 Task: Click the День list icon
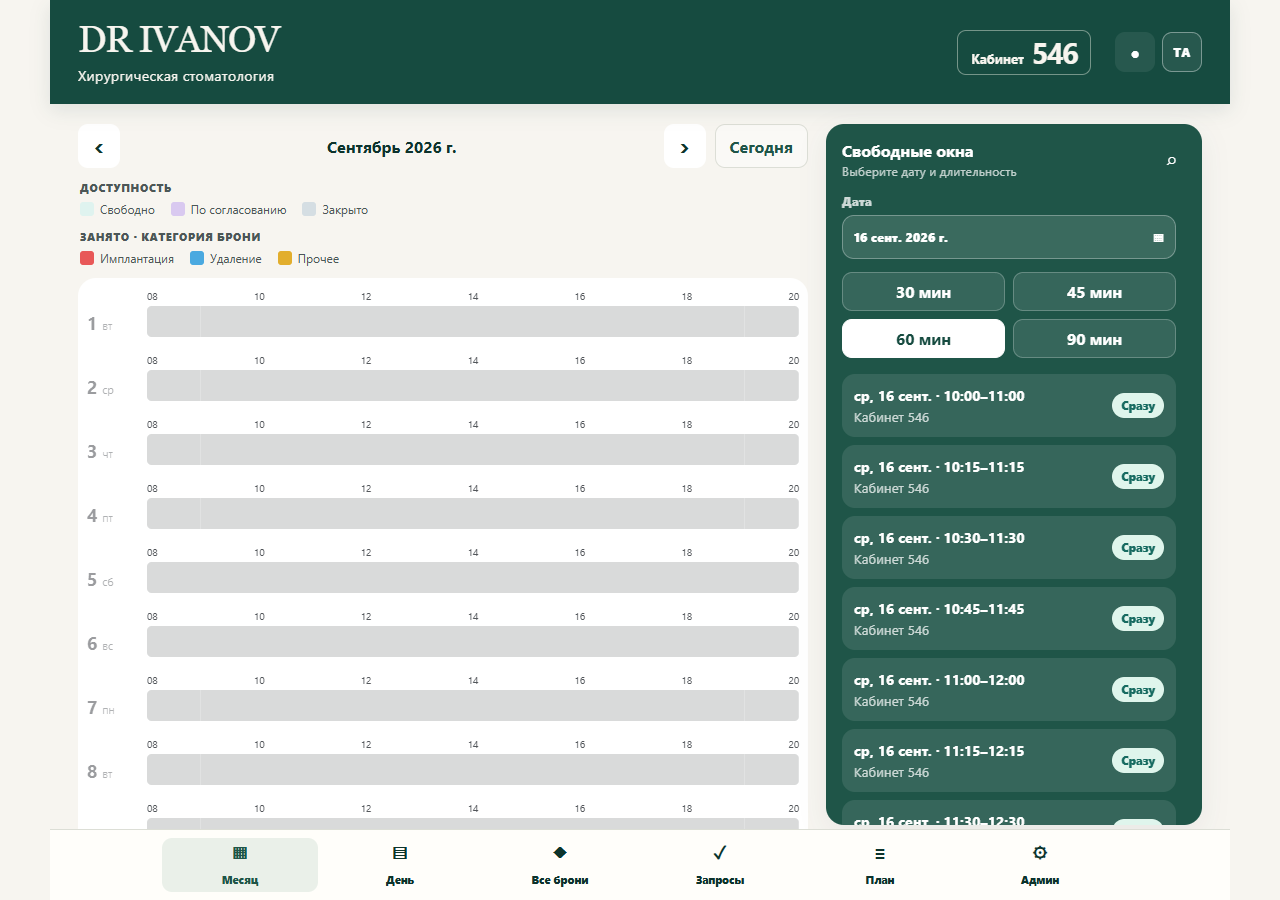[x=400, y=853]
